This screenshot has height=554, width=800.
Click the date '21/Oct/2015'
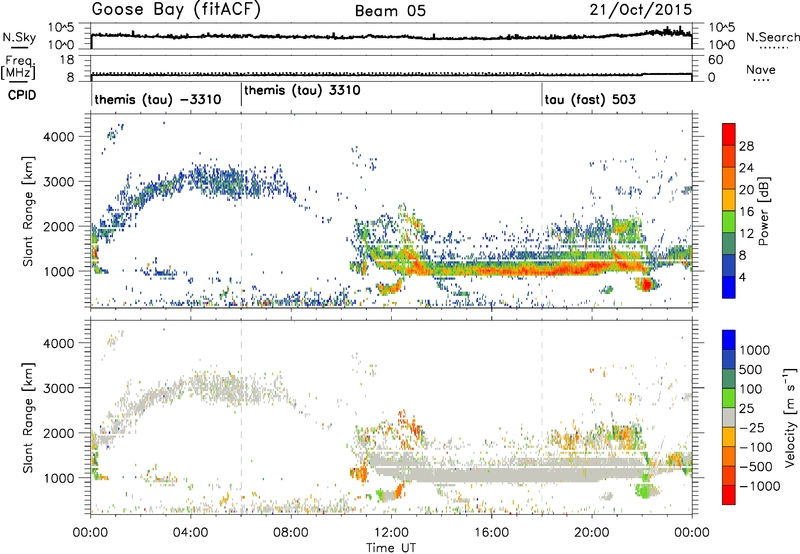[641, 10]
